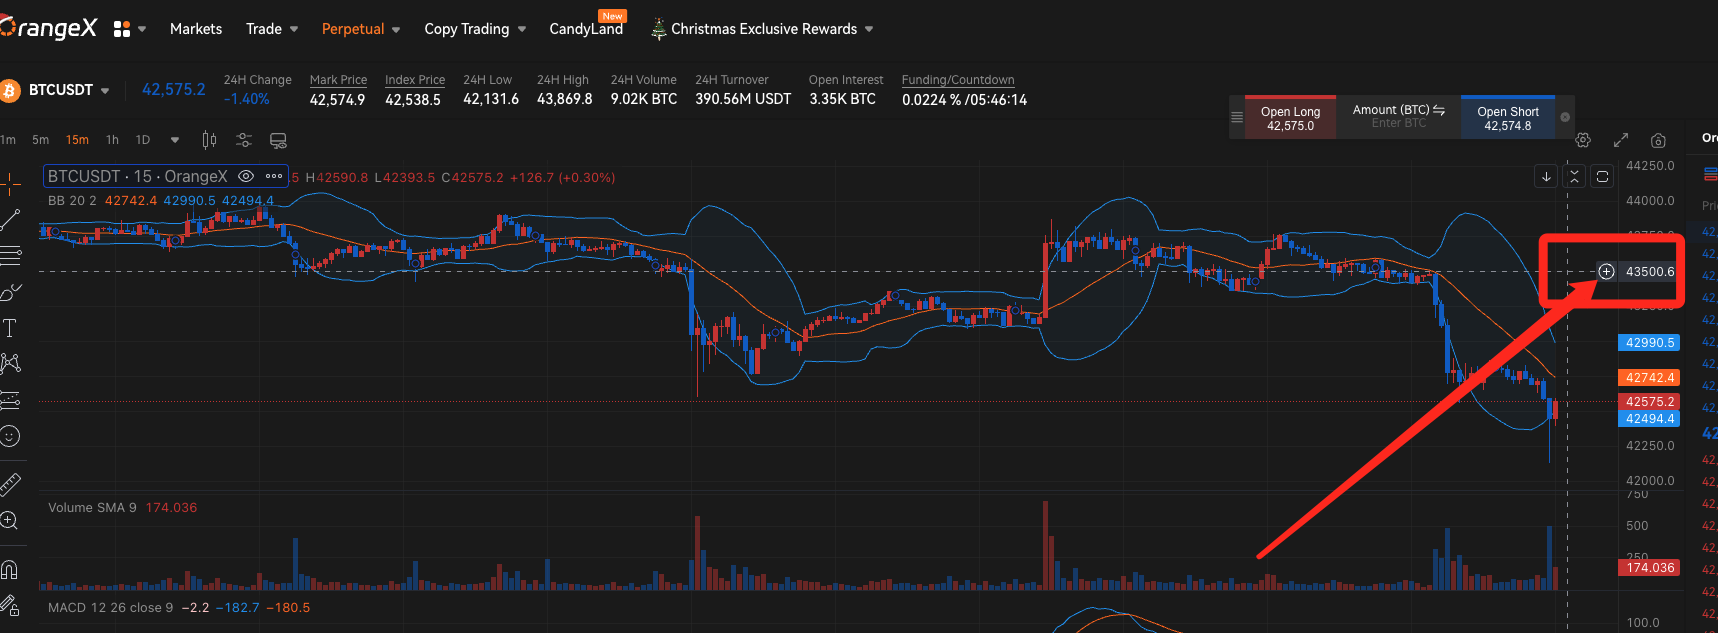The height and width of the screenshot is (633, 1718).
Task: Open the Copy Trading menu
Action: pyautogui.click(x=467, y=29)
